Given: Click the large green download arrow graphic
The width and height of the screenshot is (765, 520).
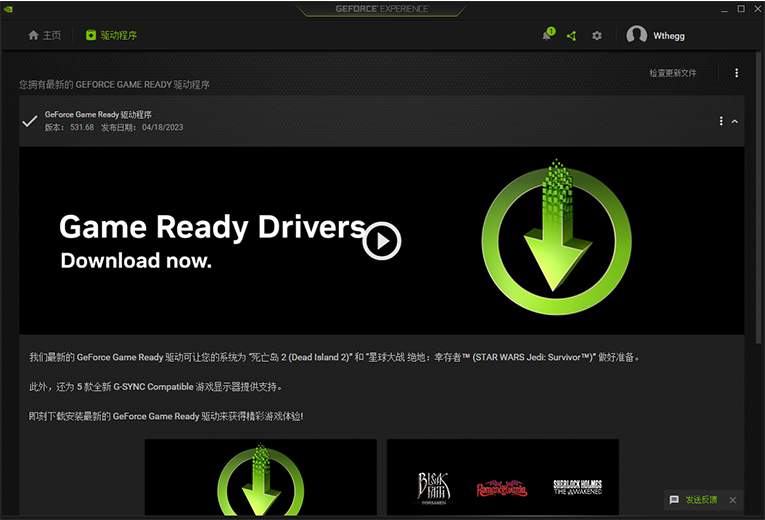Looking at the screenshot, I should 556,237.
